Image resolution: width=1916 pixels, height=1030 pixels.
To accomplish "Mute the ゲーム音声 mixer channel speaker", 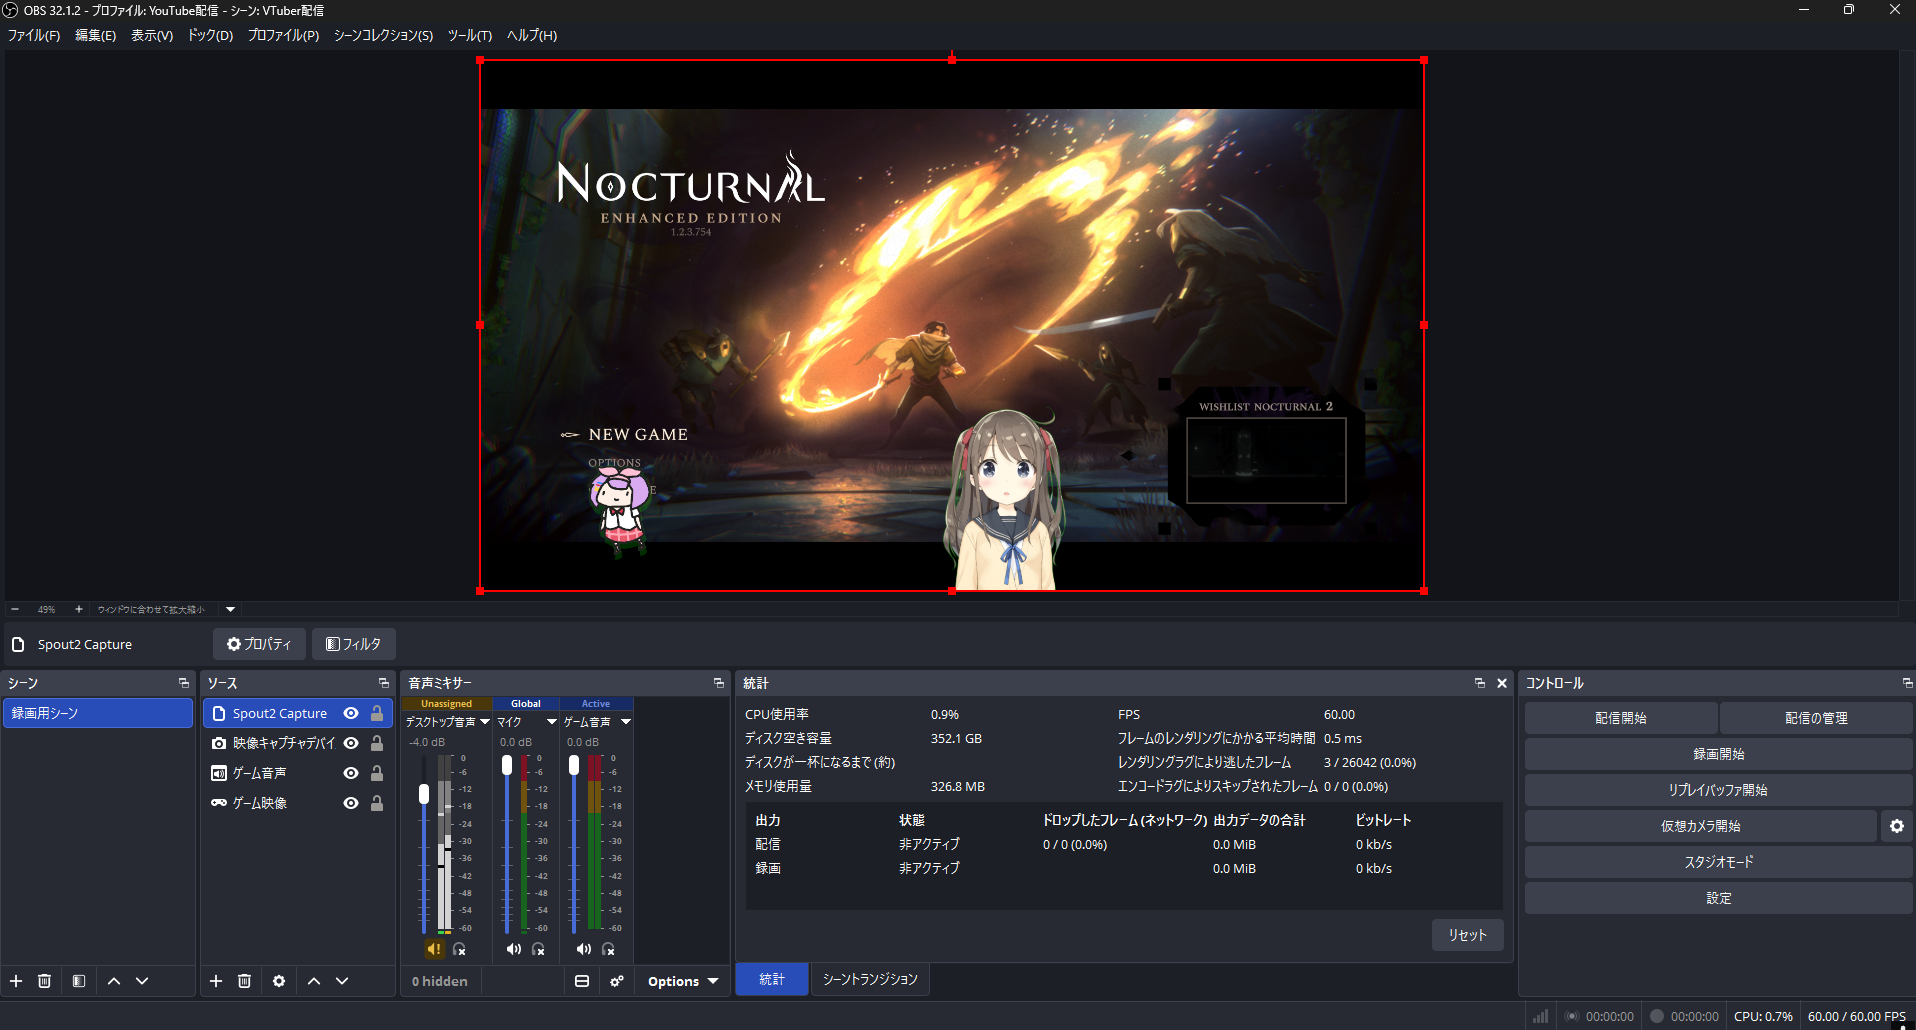I will pyautogui.click(x=584, y=949).
